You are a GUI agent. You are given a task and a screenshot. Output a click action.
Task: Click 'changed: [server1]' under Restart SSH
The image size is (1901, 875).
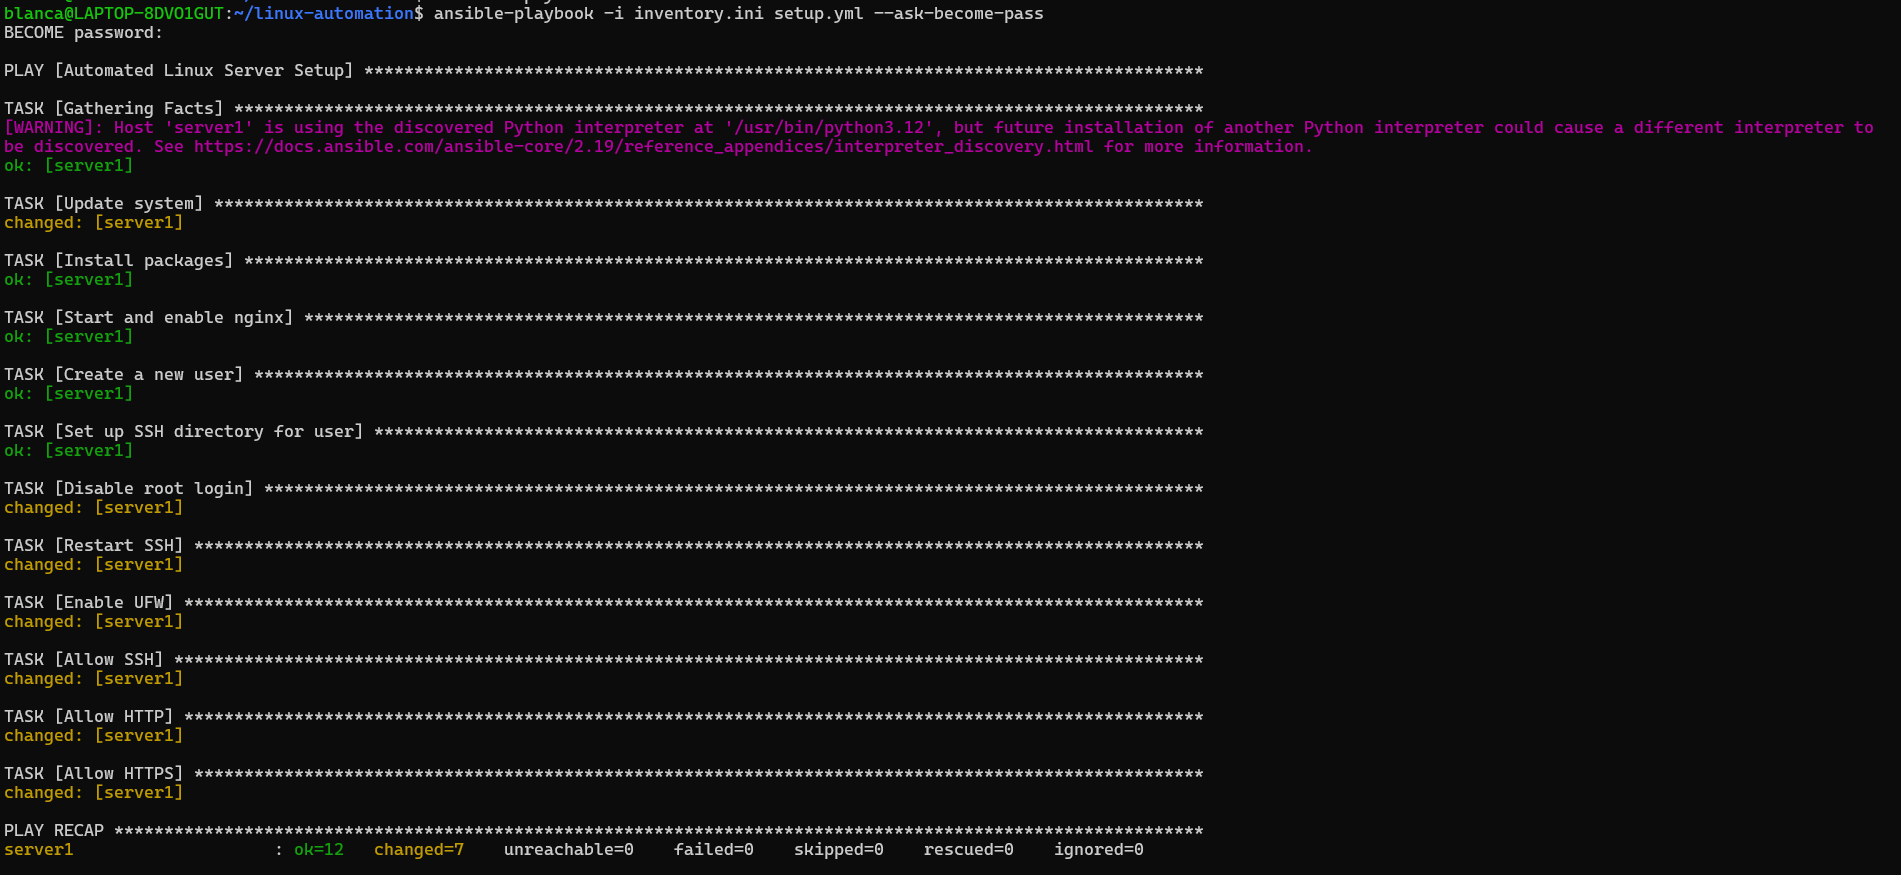[93, 565]
